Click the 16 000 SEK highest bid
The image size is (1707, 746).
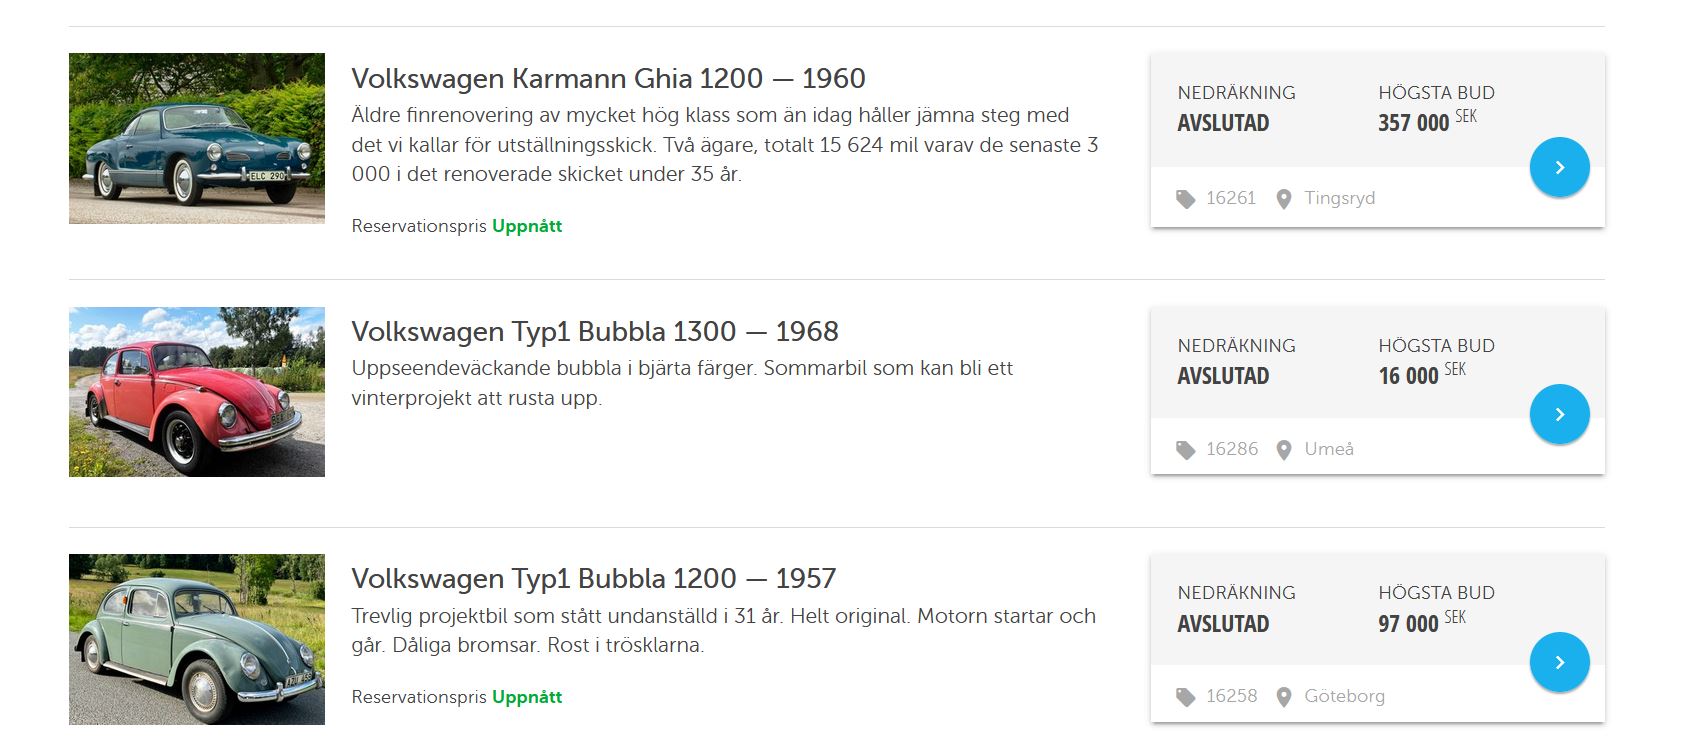(x=1420, y=375)
